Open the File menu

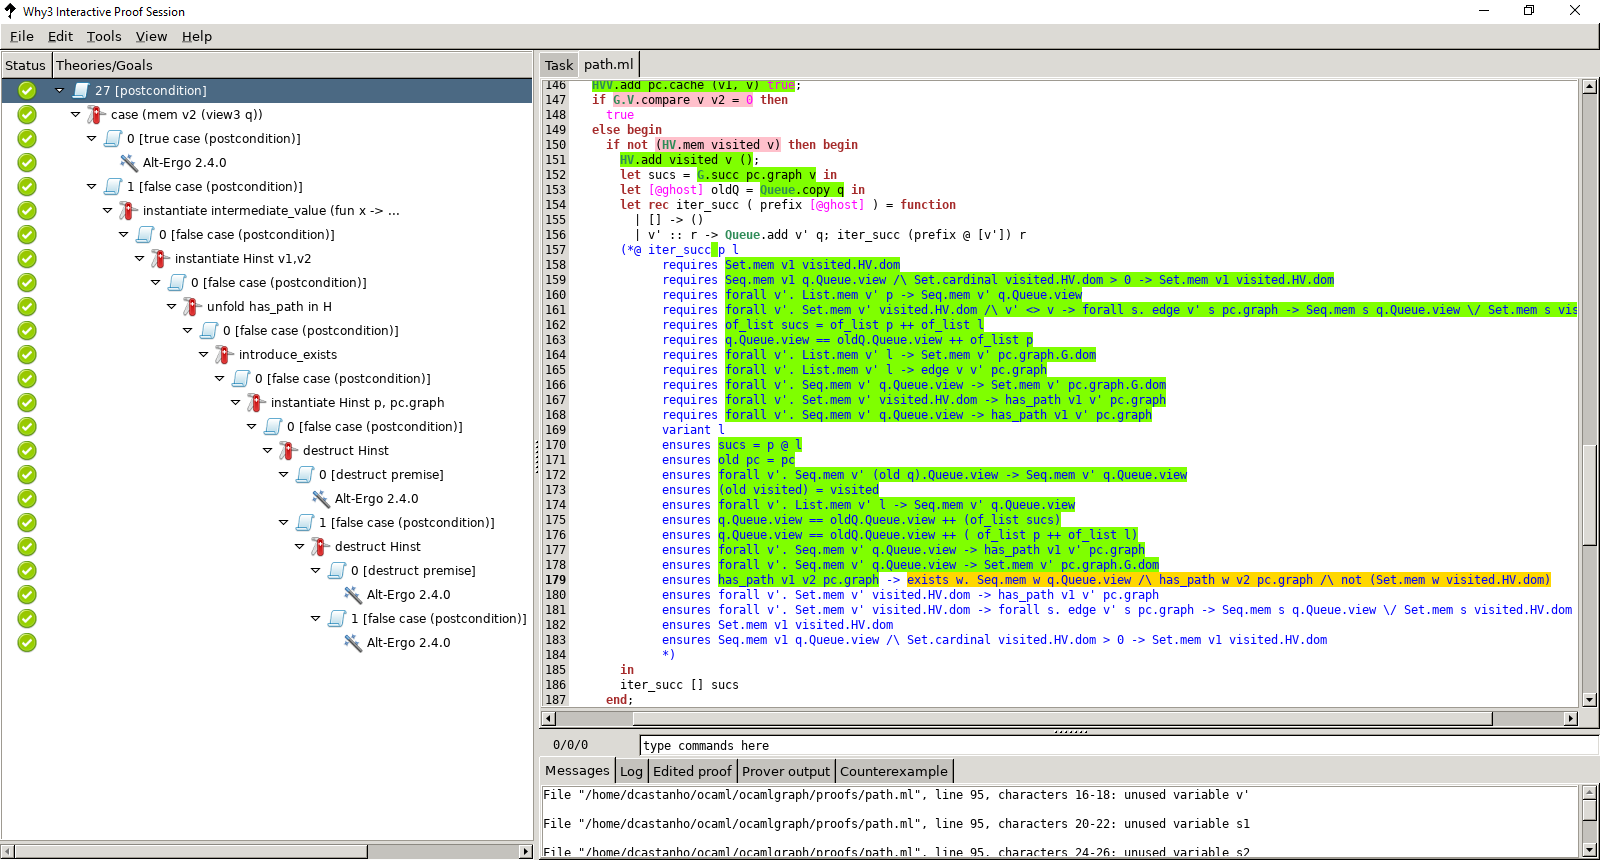coord(22,36)
